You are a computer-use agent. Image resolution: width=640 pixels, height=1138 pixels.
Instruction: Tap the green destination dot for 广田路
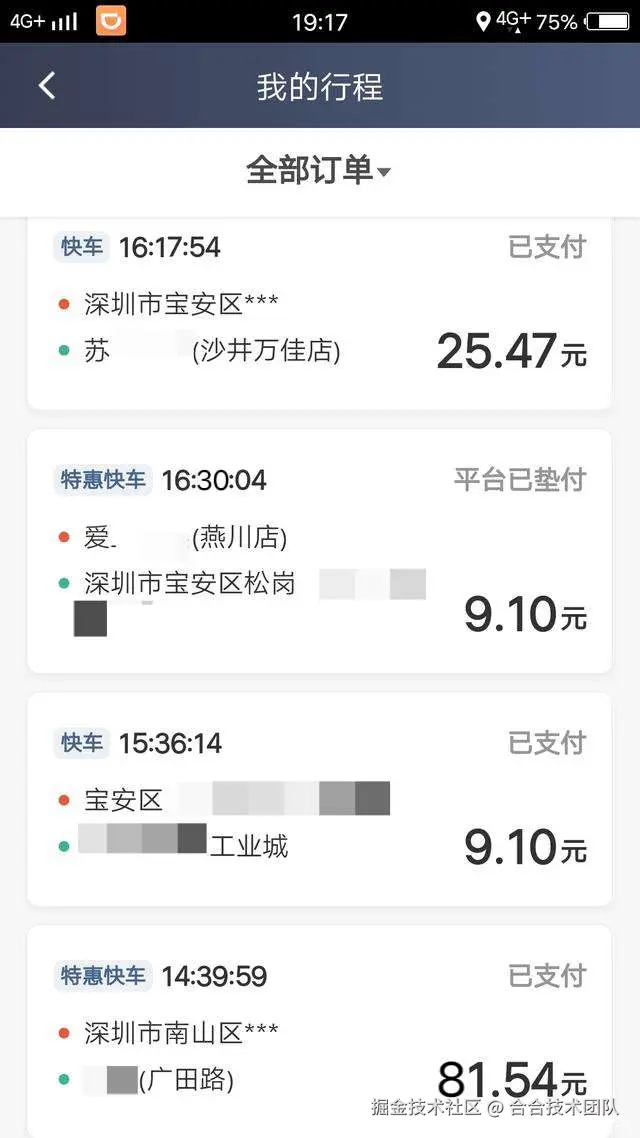(64, 1080)
